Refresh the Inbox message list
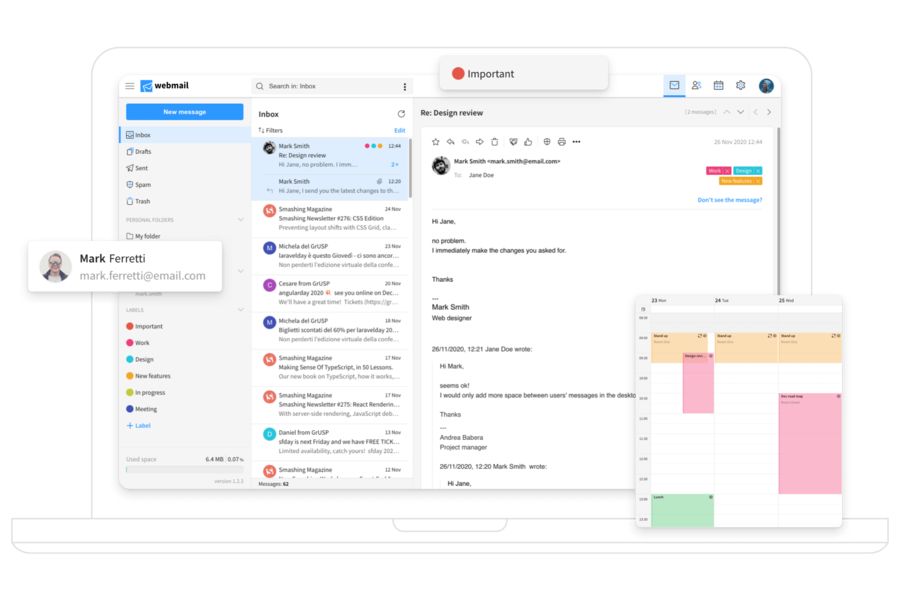This screenshot has height=600, width=900. [399, 113]
